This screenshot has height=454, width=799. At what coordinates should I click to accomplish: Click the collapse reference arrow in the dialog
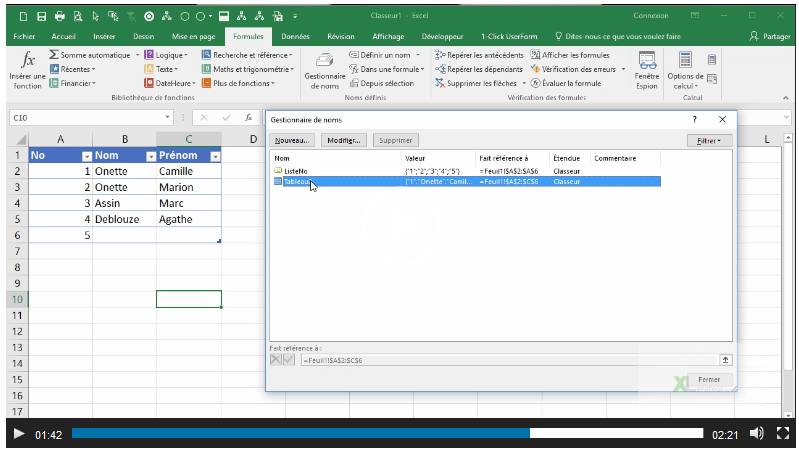coord(725,360)
